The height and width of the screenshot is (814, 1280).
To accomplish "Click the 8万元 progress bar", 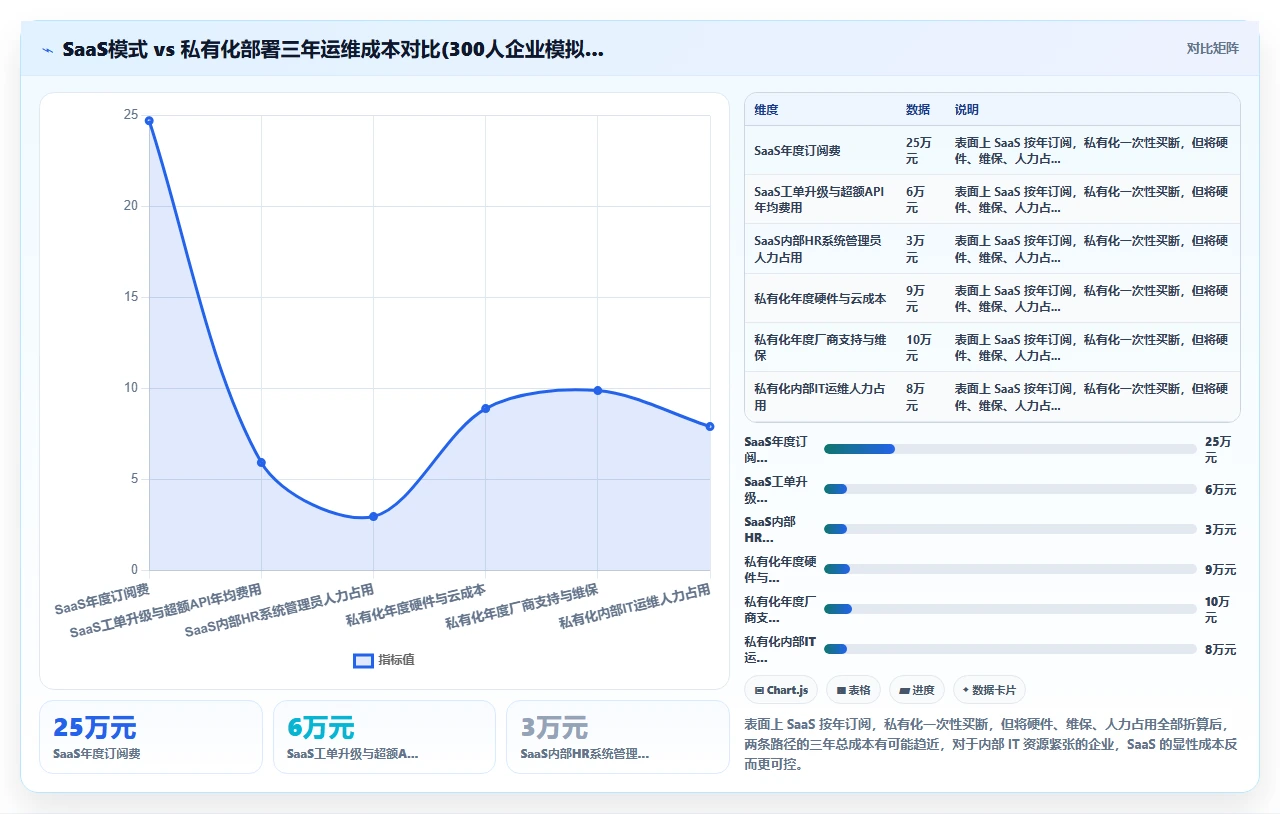I will tap(1010, 649).
